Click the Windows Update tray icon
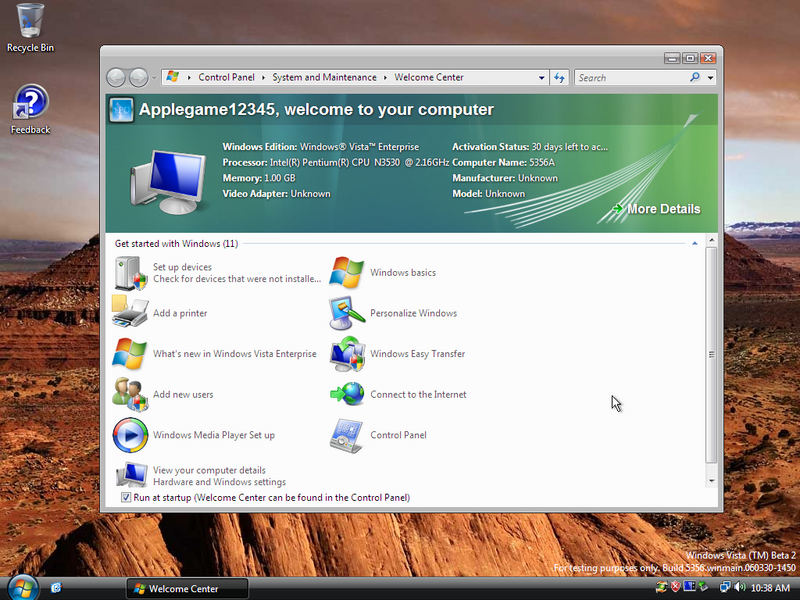This screenshot has width=800, height=600. [x=661, y=587]
